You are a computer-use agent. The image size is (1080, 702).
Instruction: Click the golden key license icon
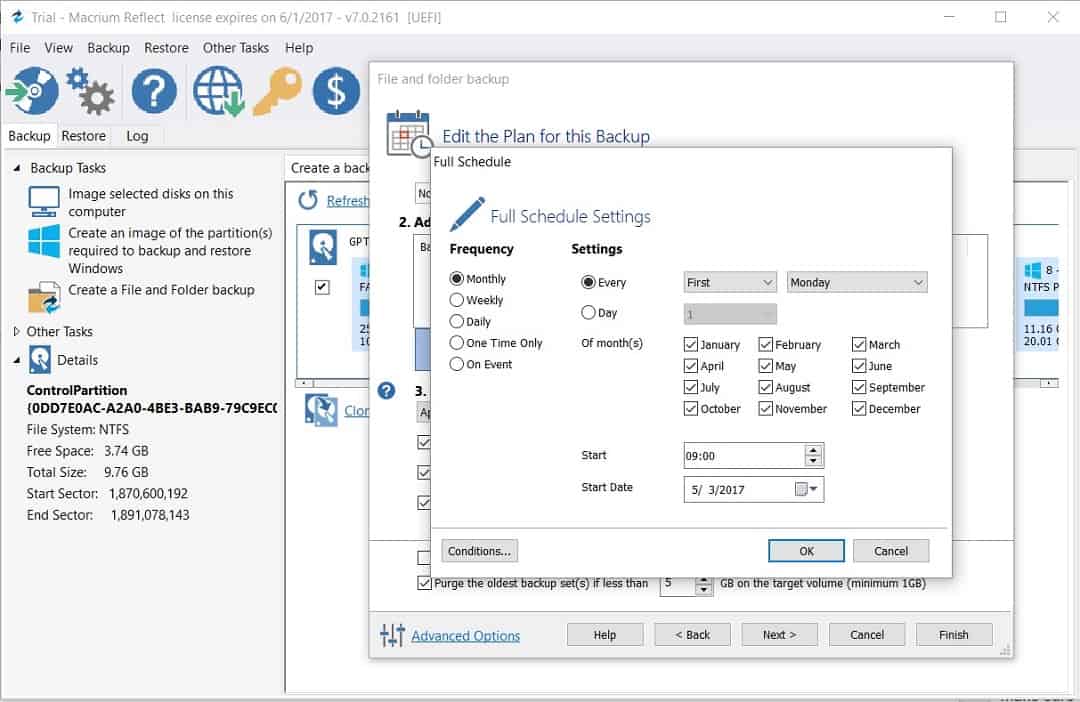[x=278, y=91]
